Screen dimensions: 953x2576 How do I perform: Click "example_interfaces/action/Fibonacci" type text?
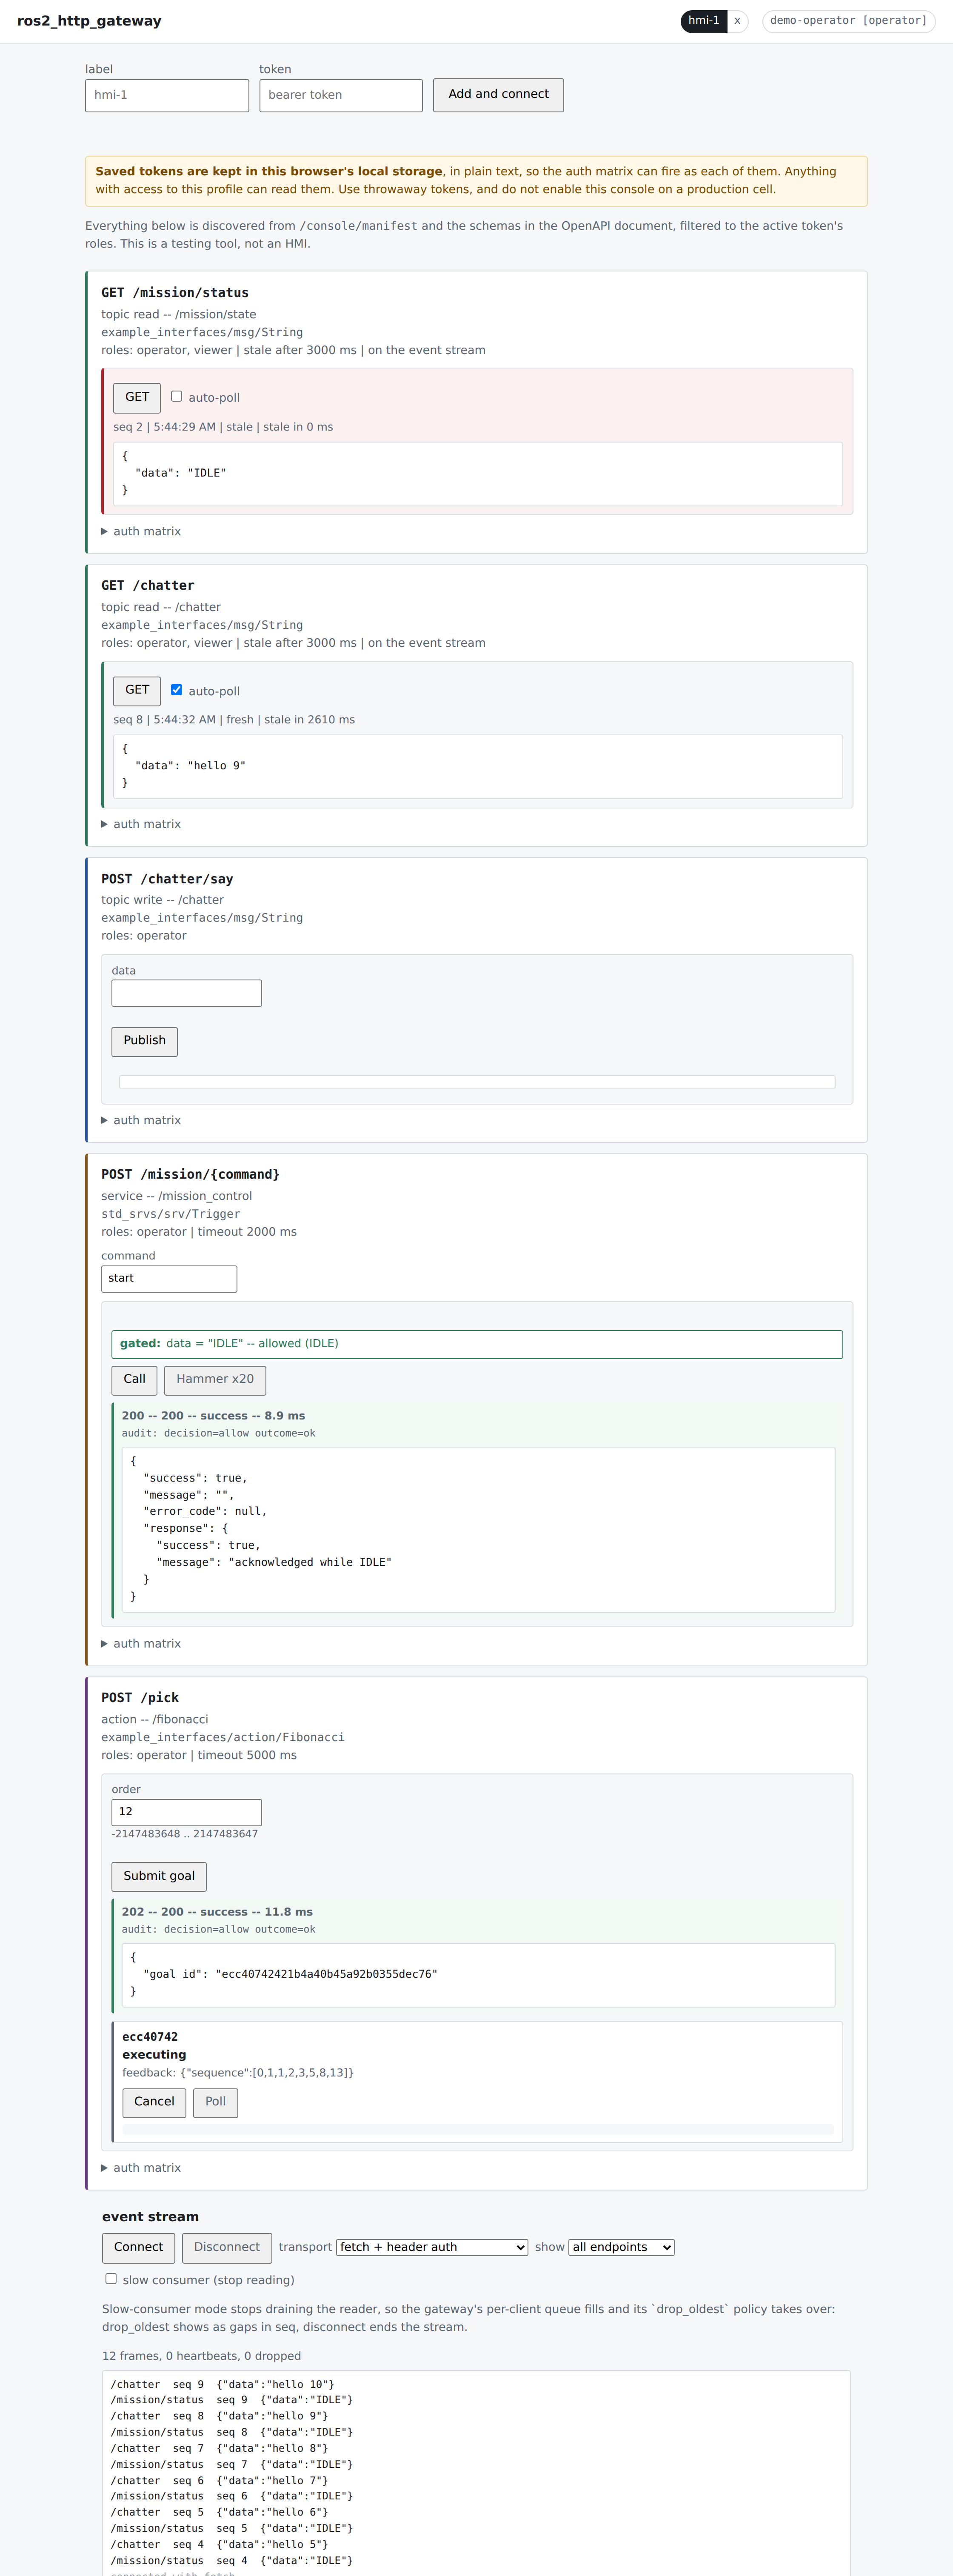click(223, 1738)
